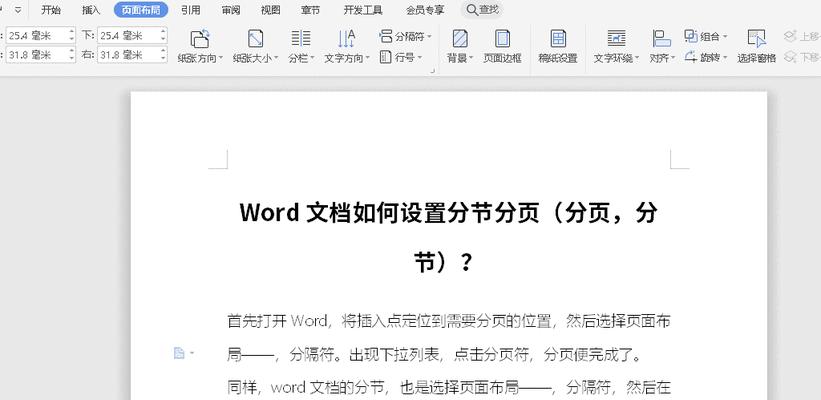The height and width of the screenshot is (400, 821).
Task: Click the line starting '同样，word 文档的分节'
Action: [448, 388]
